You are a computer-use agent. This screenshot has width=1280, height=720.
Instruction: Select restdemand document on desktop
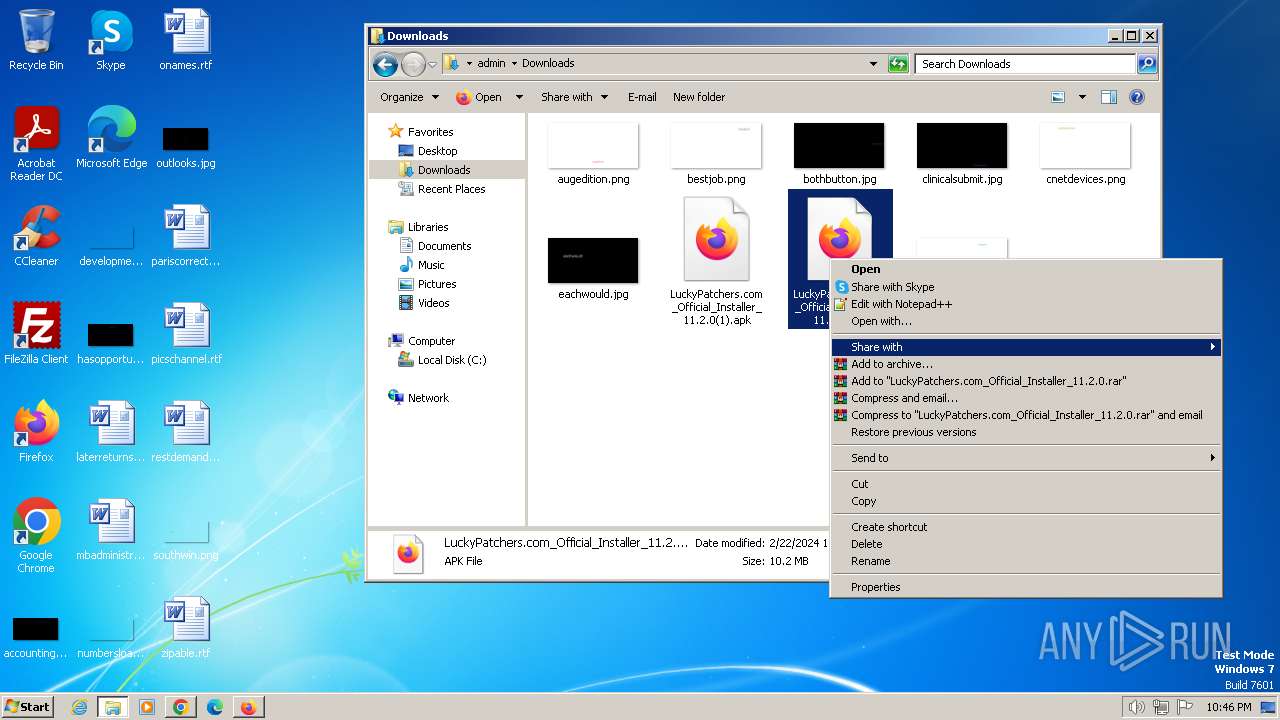[x=186, y=432]
